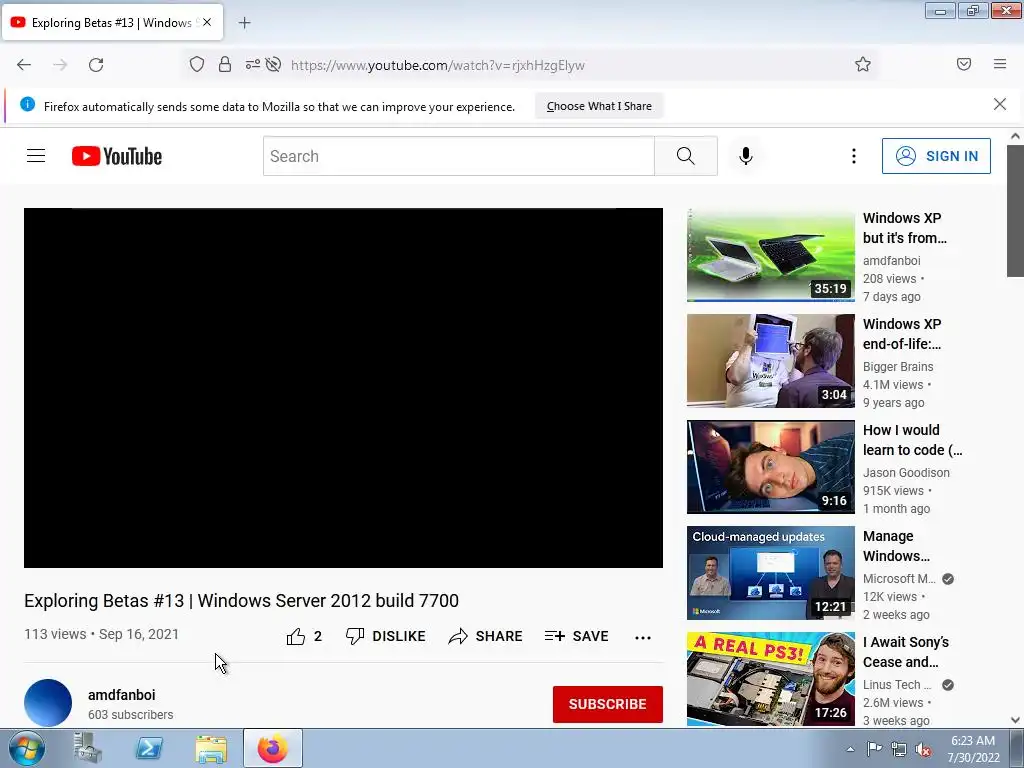Open How I would learn to code title
Image resolution: width=1024 pixels, height=768 pixels.
coord(912,440)
